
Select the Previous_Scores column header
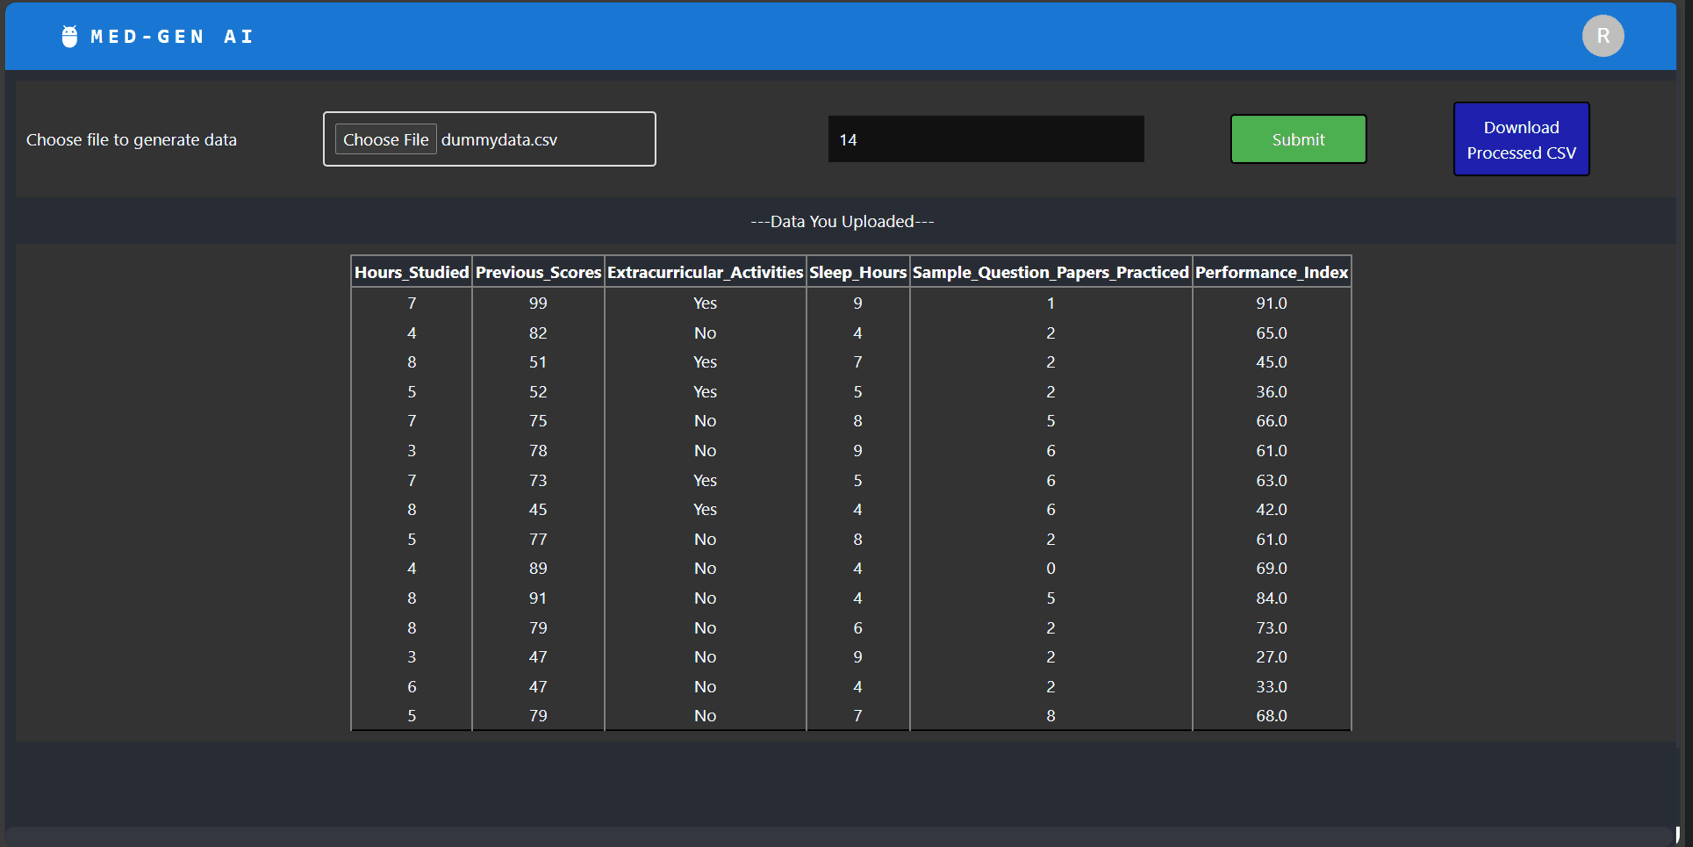[538, 272]
